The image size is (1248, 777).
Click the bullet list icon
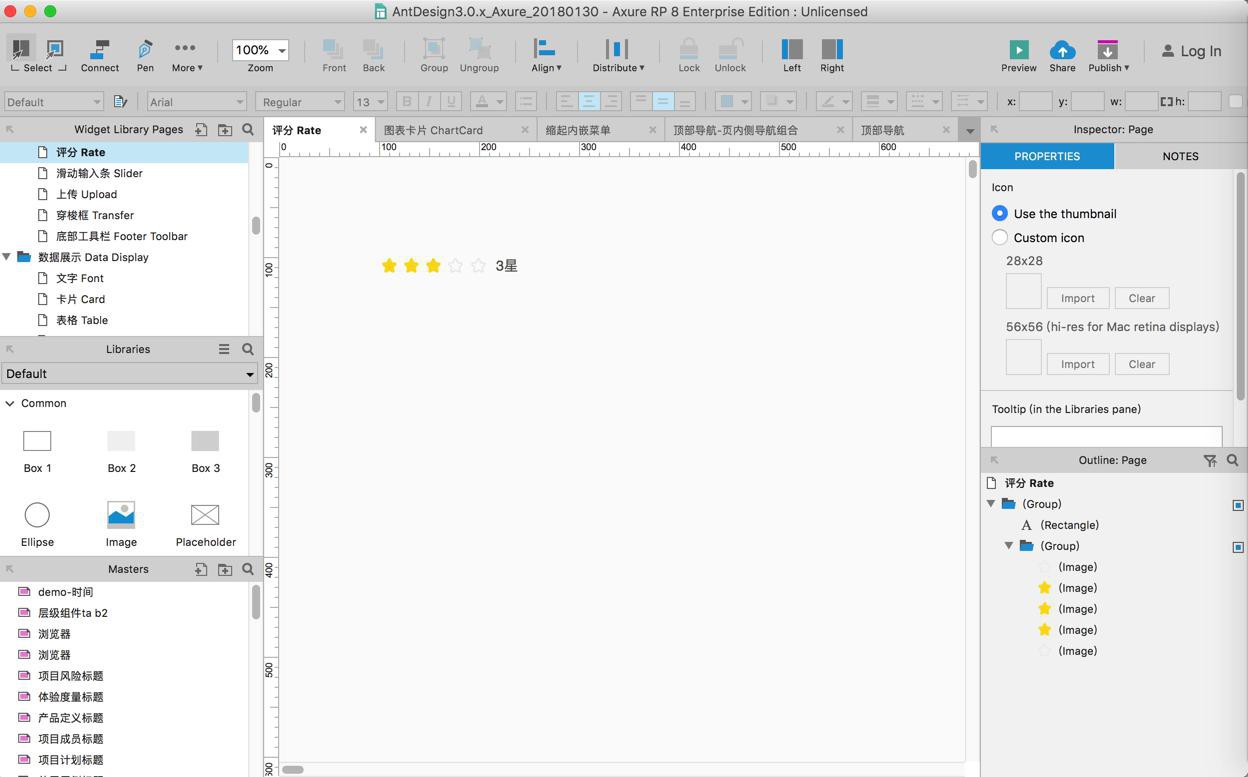click(x=526, y=101)
